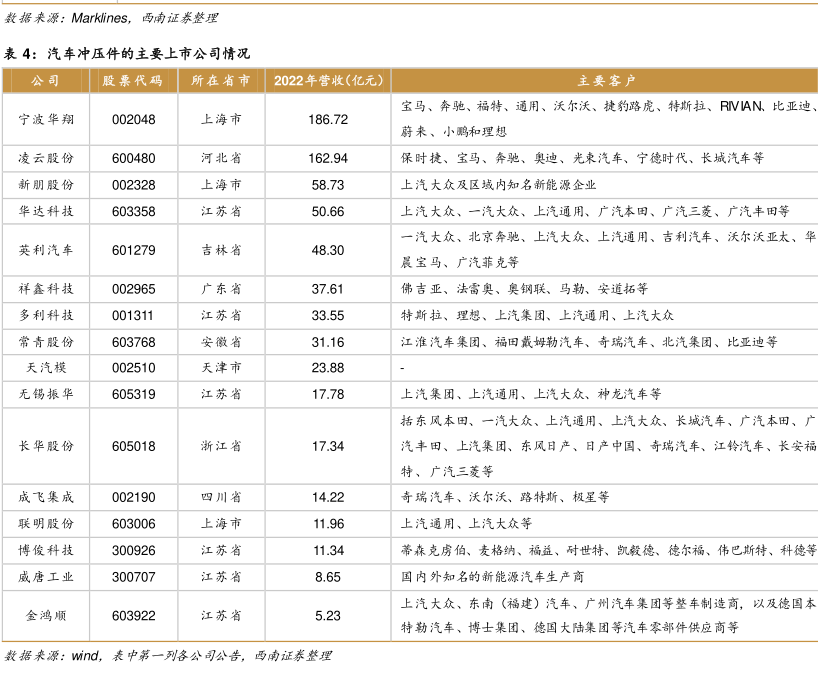This screenshot has width=818, height=678.
Task: Click the 浙江省 province cell
Action: (221, 446)
